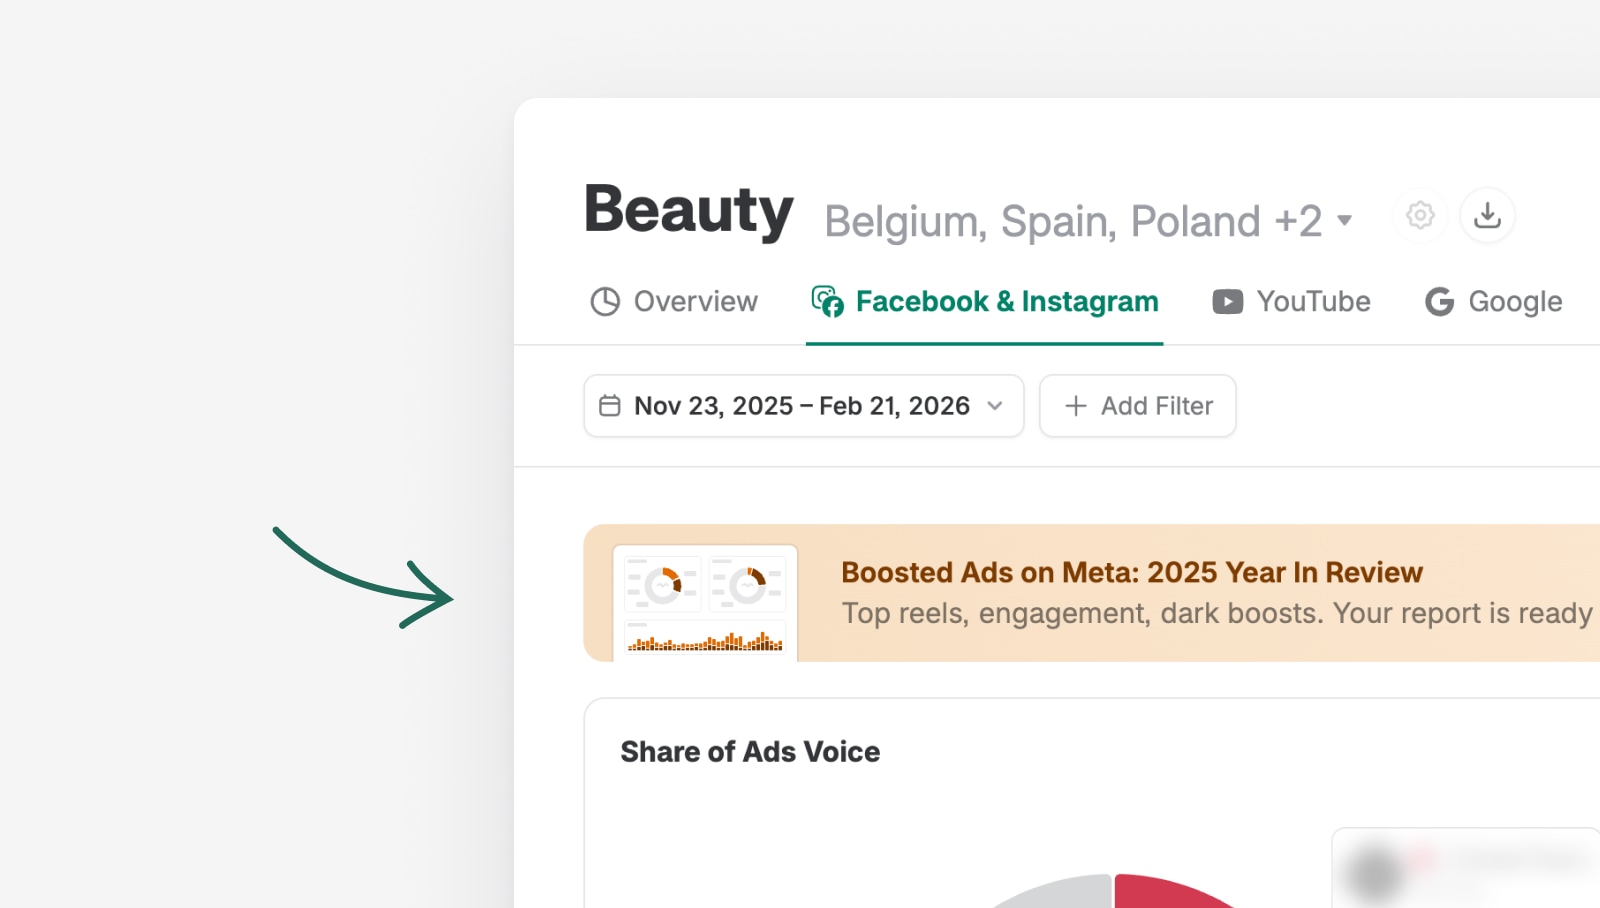
Task: Click the Beauty page title
Action: pos(689,210)
